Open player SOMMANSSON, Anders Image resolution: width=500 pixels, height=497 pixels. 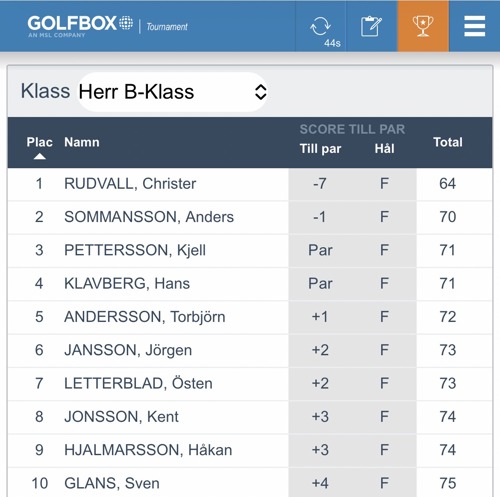(x=149, y=217)
